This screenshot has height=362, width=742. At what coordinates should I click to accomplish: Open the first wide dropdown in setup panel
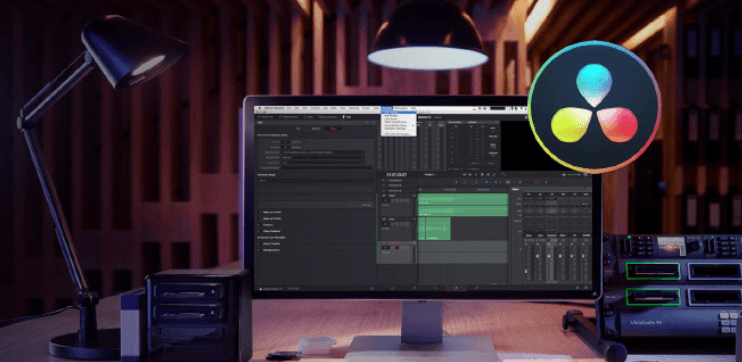(323, 152)
